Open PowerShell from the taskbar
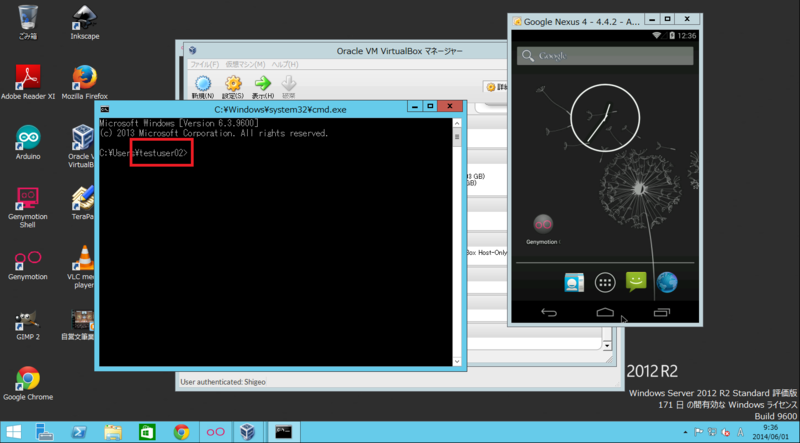The width and height of the screenshot is (800, 443). 79,432
